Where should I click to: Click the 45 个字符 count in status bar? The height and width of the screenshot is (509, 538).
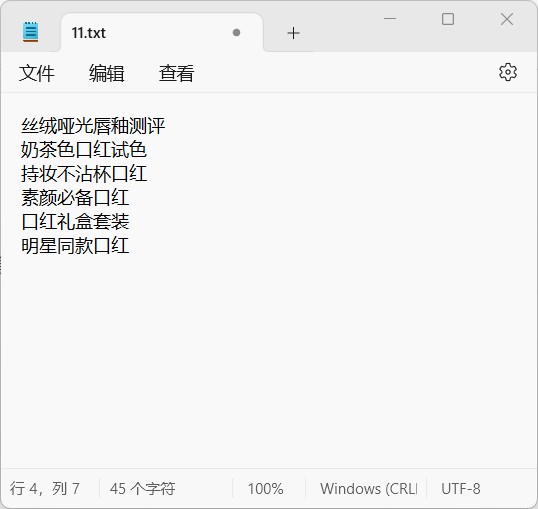[142, 488]
